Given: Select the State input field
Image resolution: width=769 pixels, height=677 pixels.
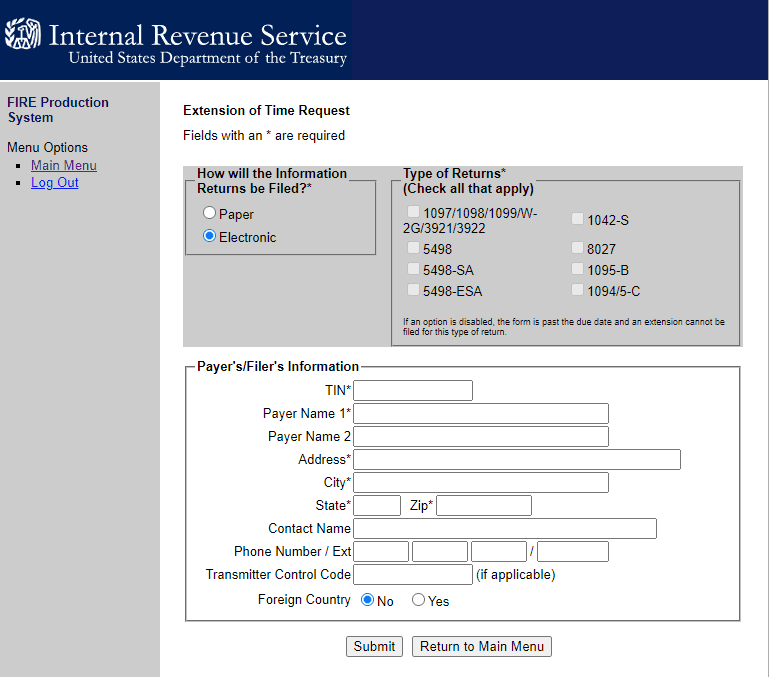Looking at the screenshot, I should 377,505.
